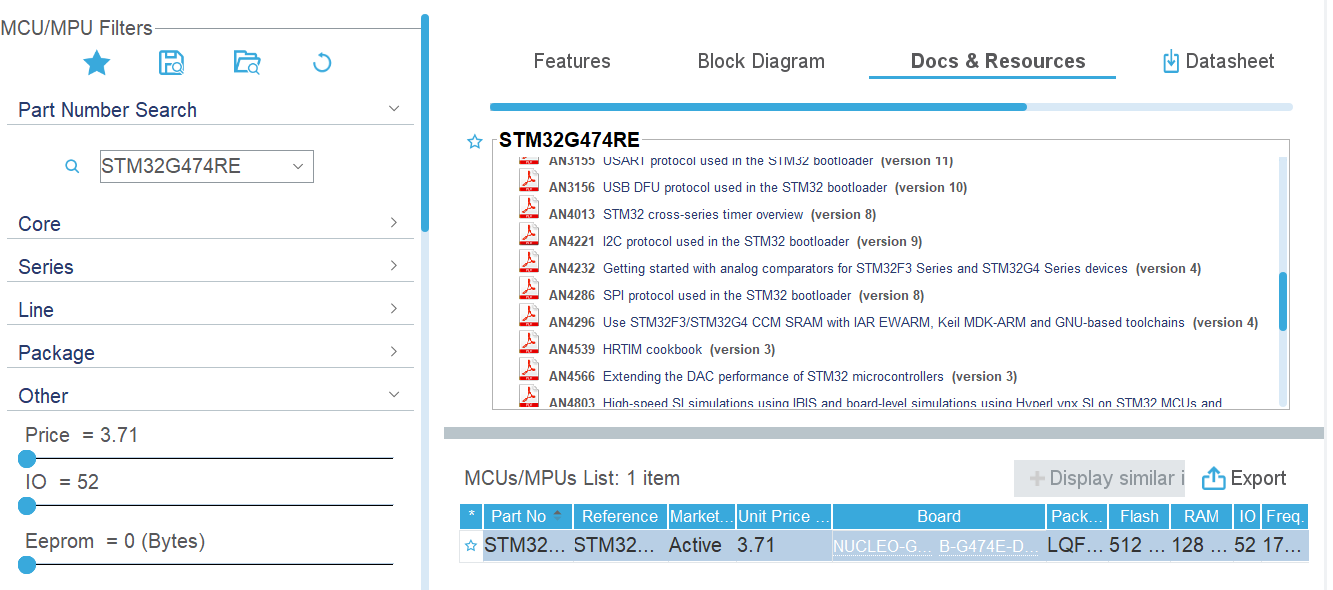Load saved search folder icon

click(x=247, y=63)
